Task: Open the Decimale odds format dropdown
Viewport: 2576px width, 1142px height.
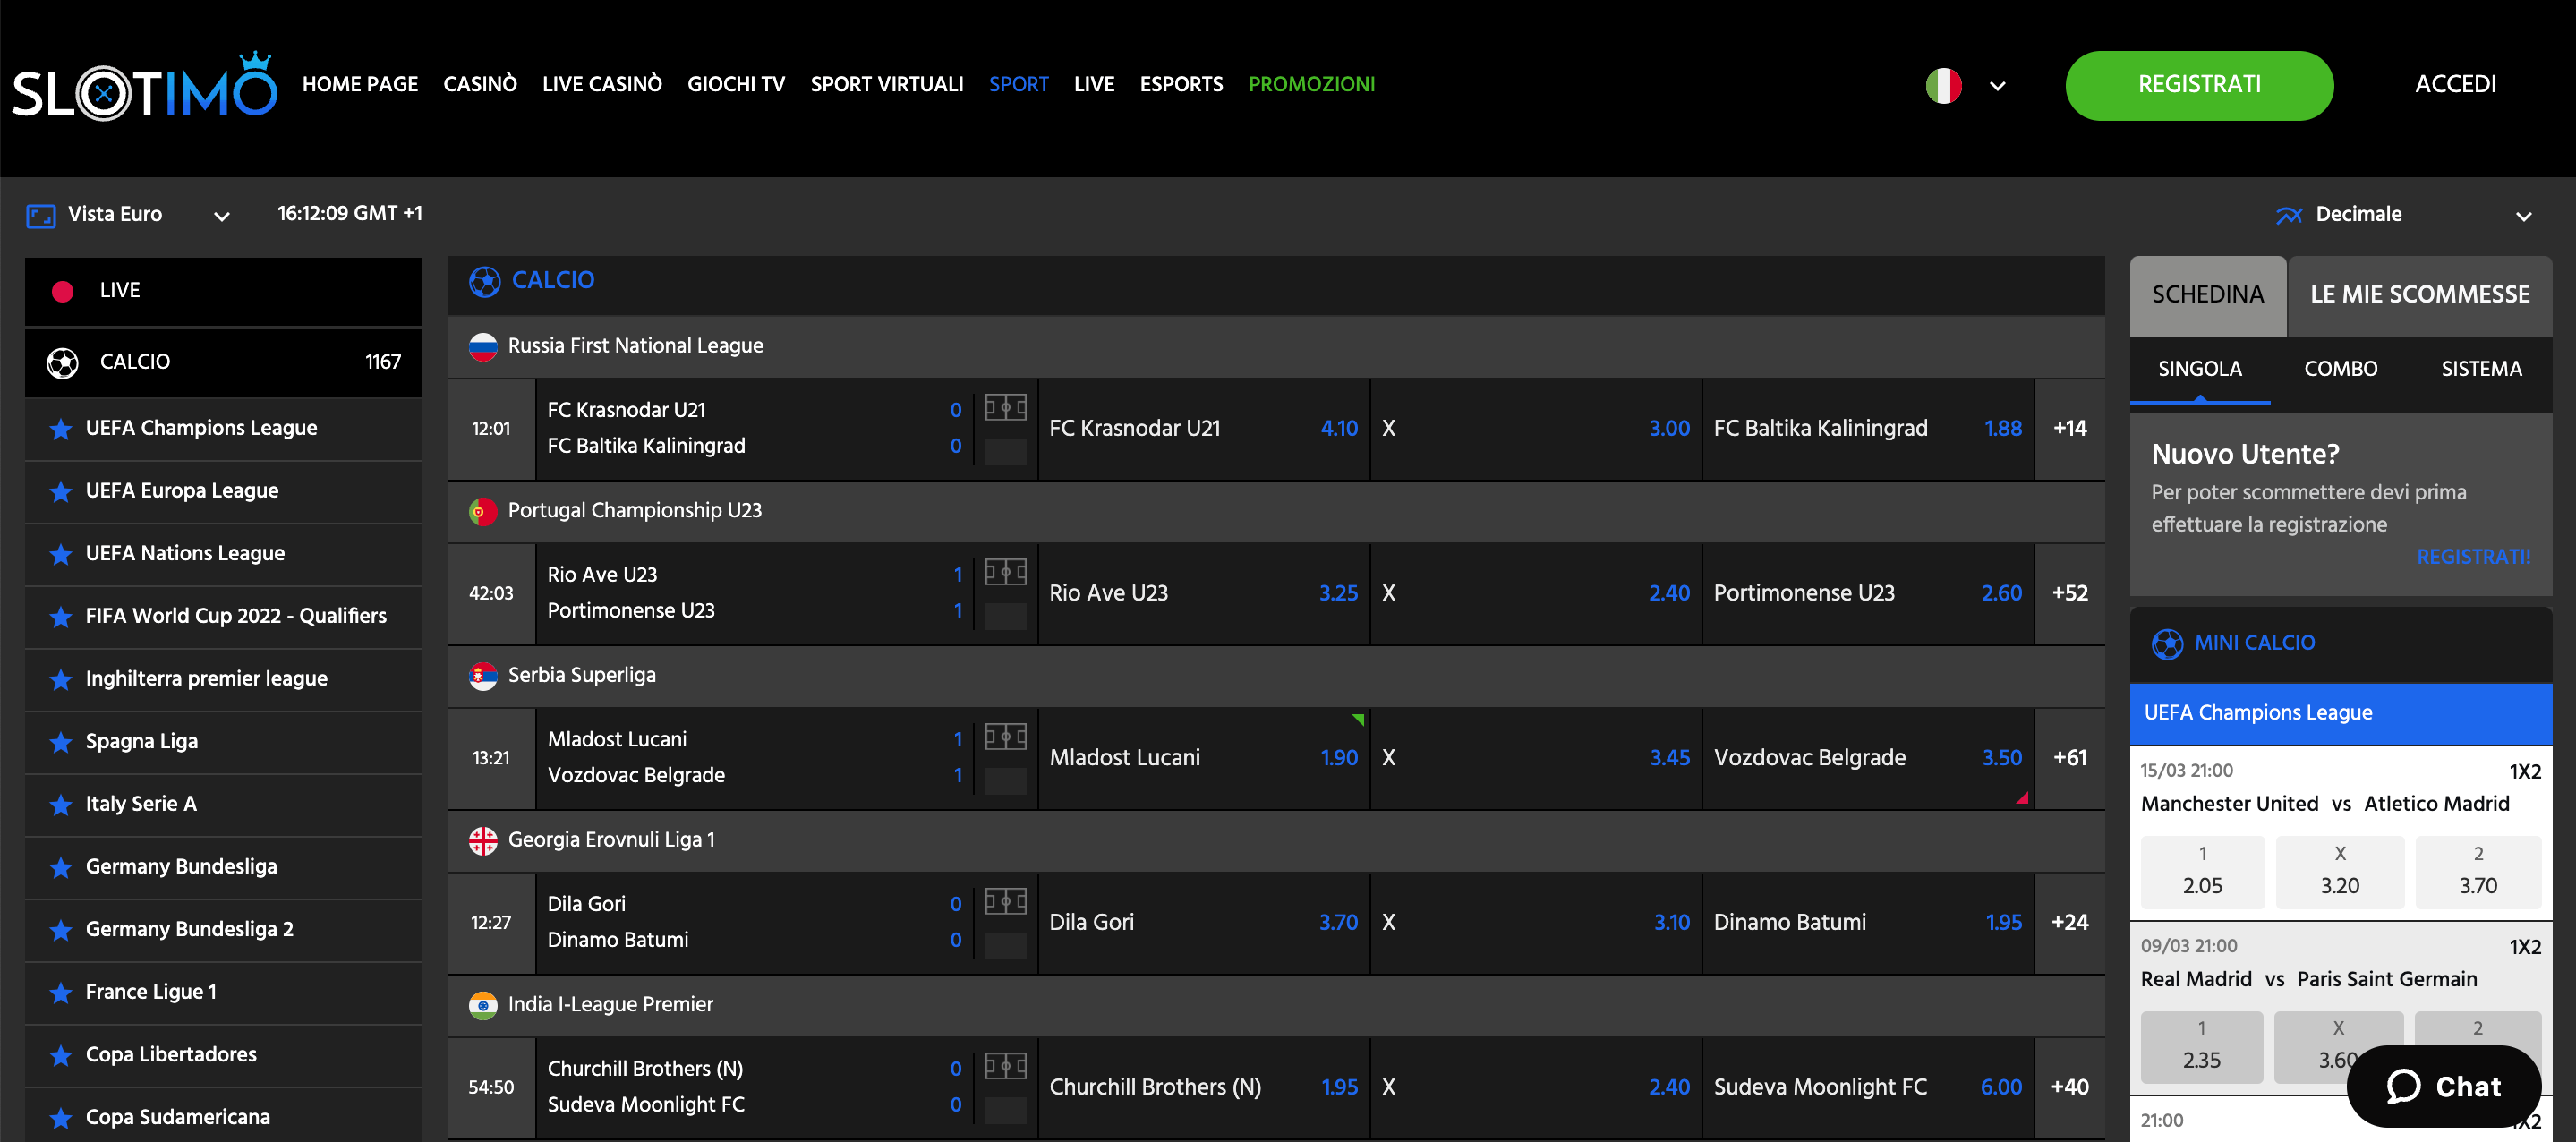Action: (2524, 215)
